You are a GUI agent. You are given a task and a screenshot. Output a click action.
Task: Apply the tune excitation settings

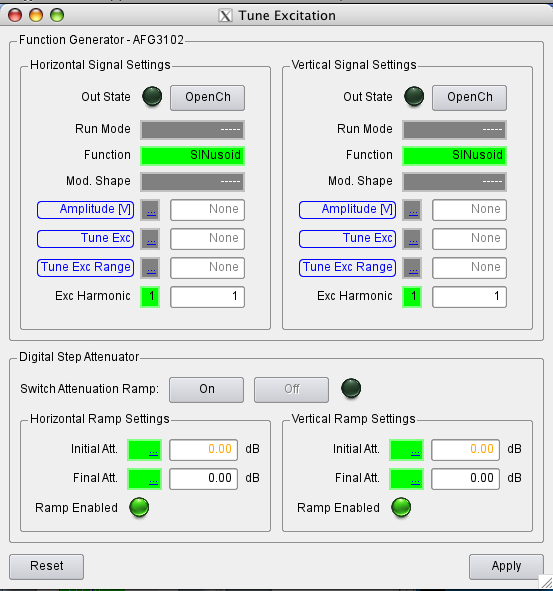506,567
